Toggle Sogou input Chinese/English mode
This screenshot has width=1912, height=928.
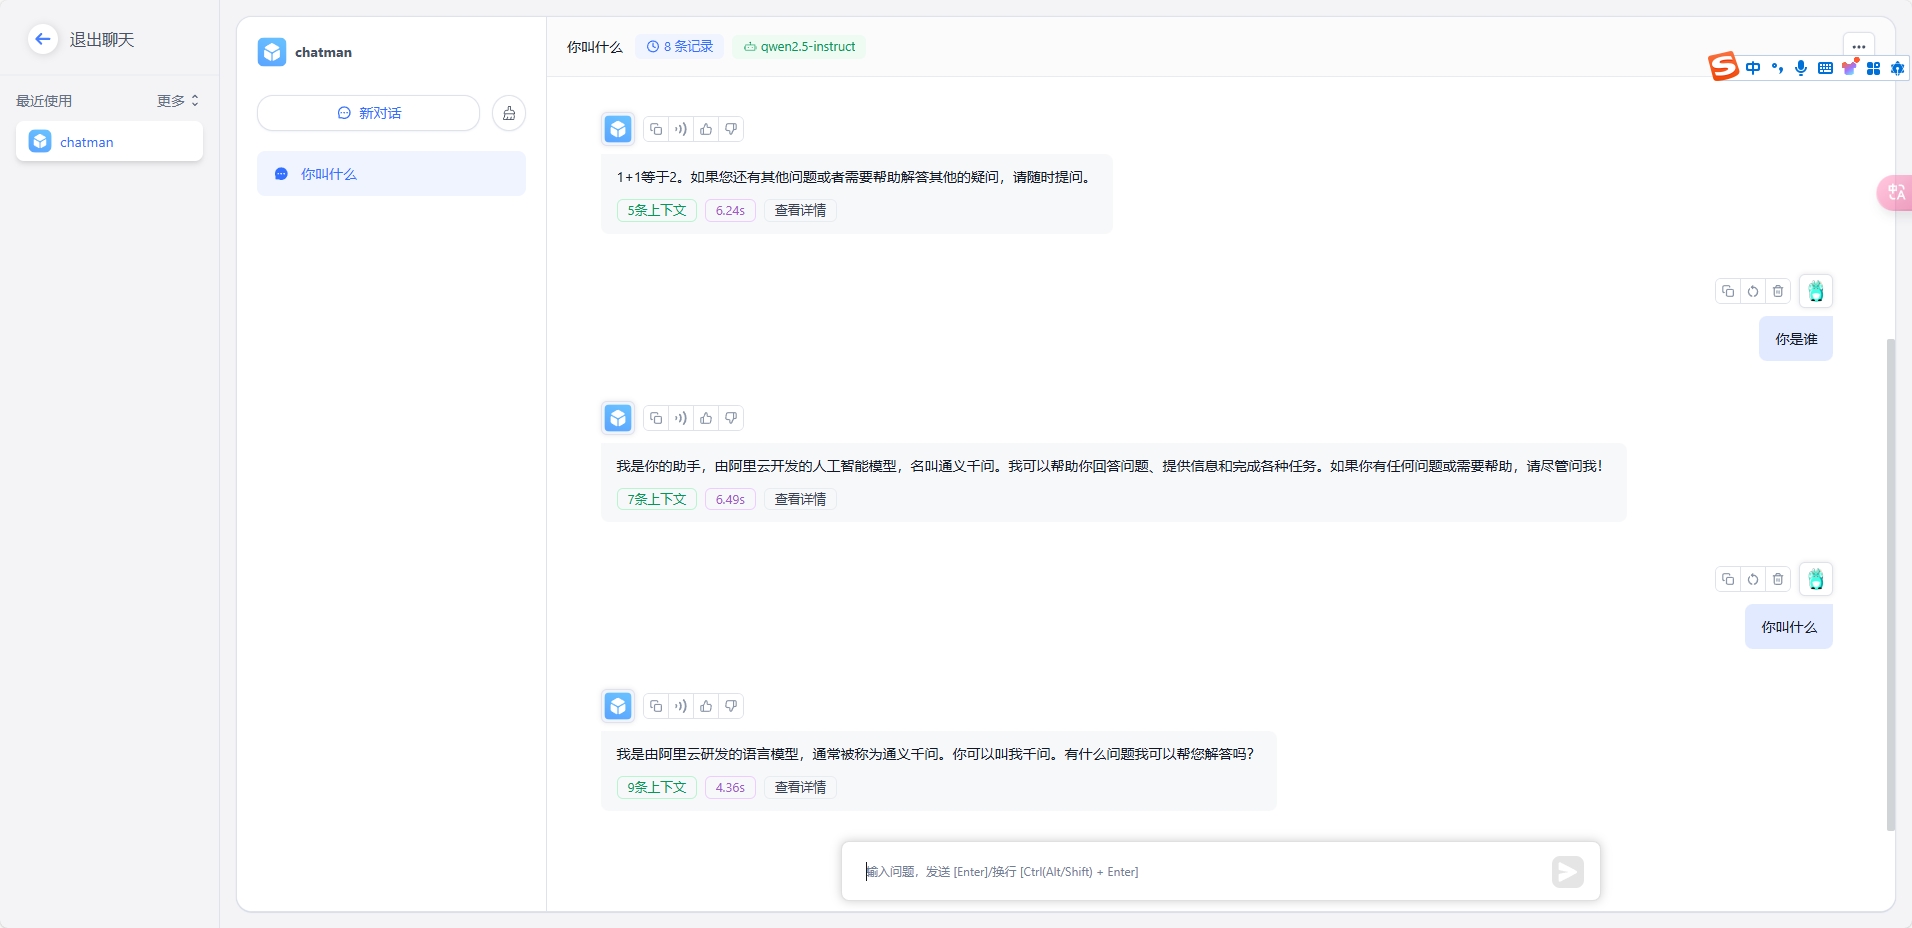pyautogui.click(x=1753, y=68)
